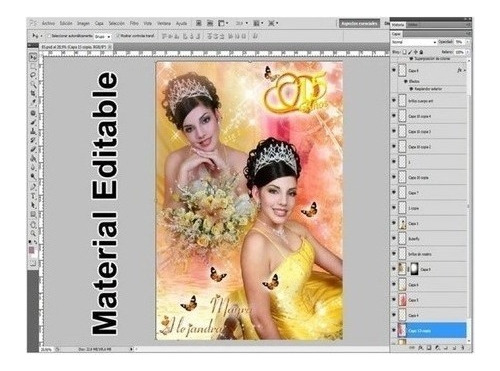Image resolution: width=500 pixels, height=371 pixels.
Task: Select the Move tool in the toolbox
Action: click(33, 57)
